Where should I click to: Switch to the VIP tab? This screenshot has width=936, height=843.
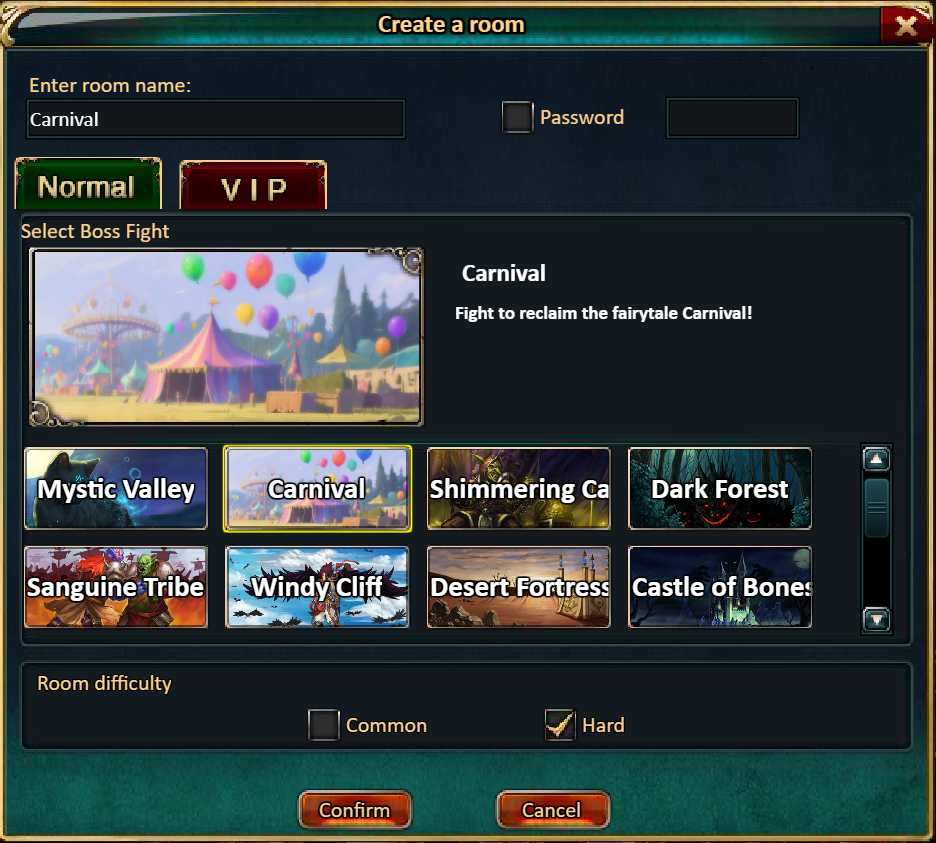253,186
